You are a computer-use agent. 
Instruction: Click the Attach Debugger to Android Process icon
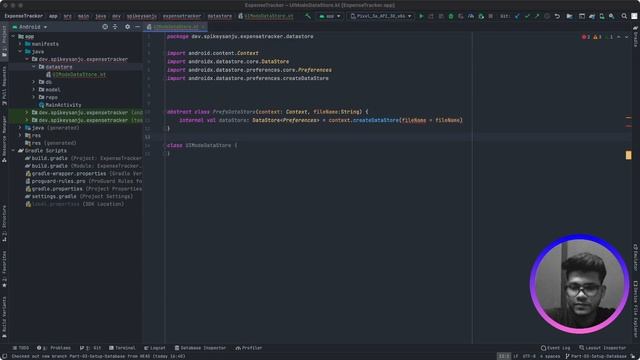click(481, 16)
